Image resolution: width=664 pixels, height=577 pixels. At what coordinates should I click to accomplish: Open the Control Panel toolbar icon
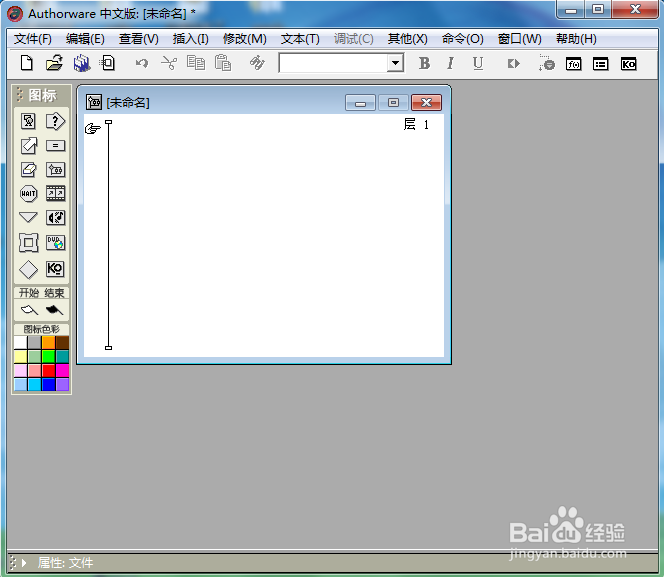point(546,63)
